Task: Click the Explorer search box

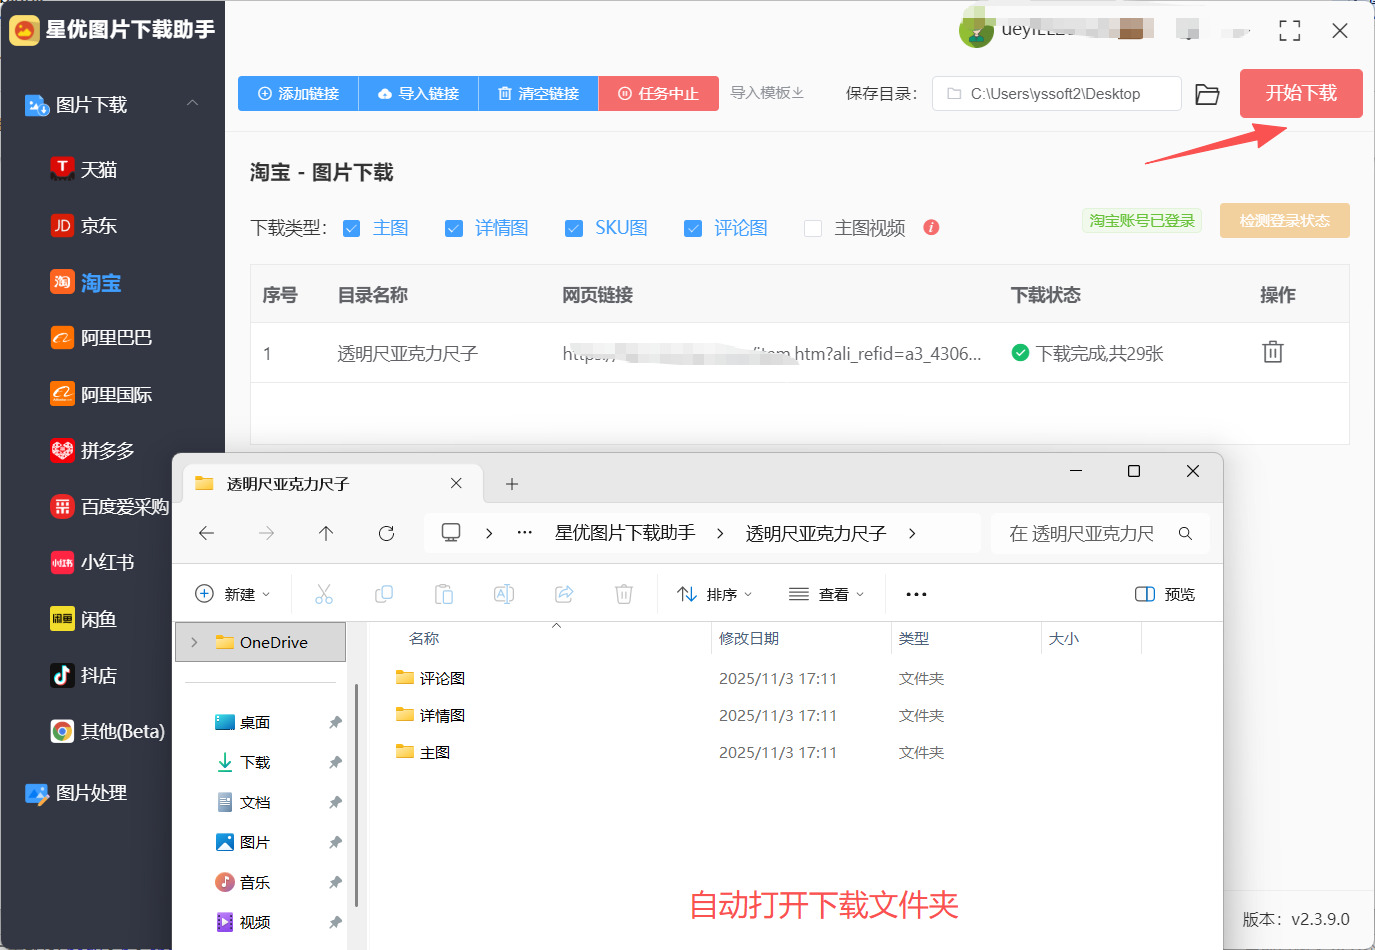Action: [1100, 534]
